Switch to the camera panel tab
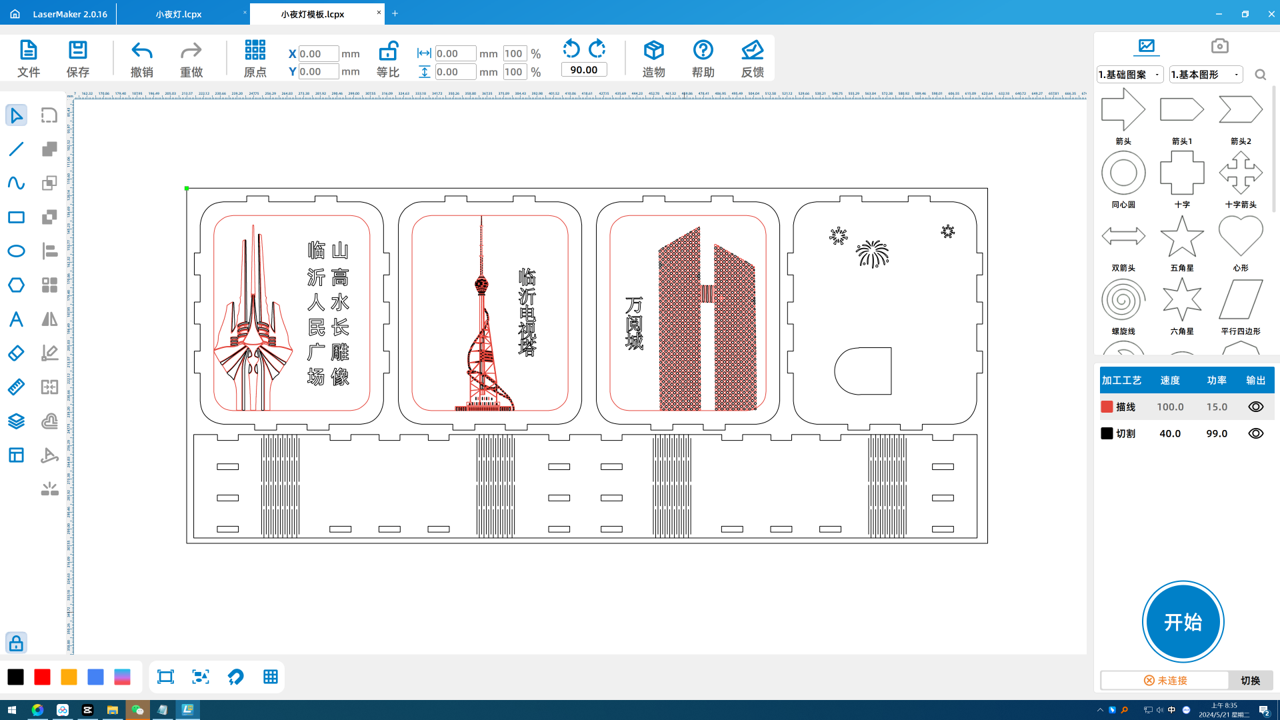 1219,46
